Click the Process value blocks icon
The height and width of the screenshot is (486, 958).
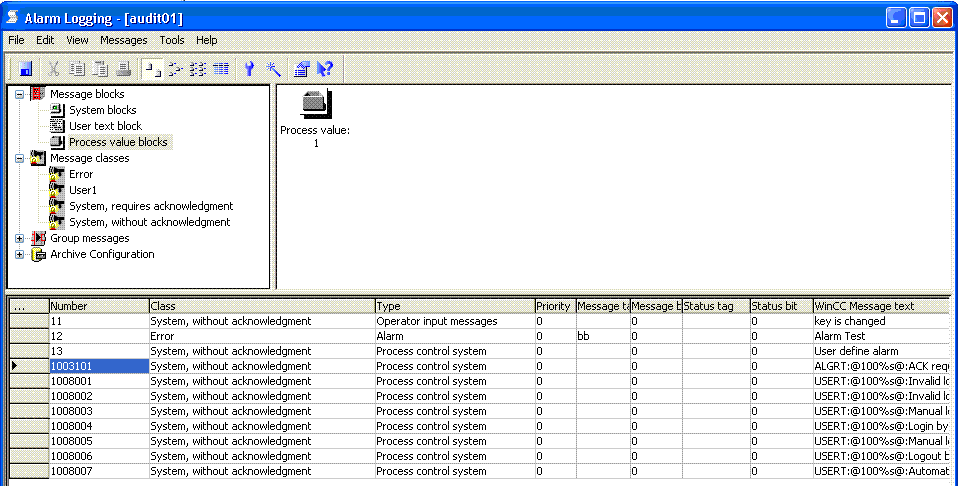57,142
